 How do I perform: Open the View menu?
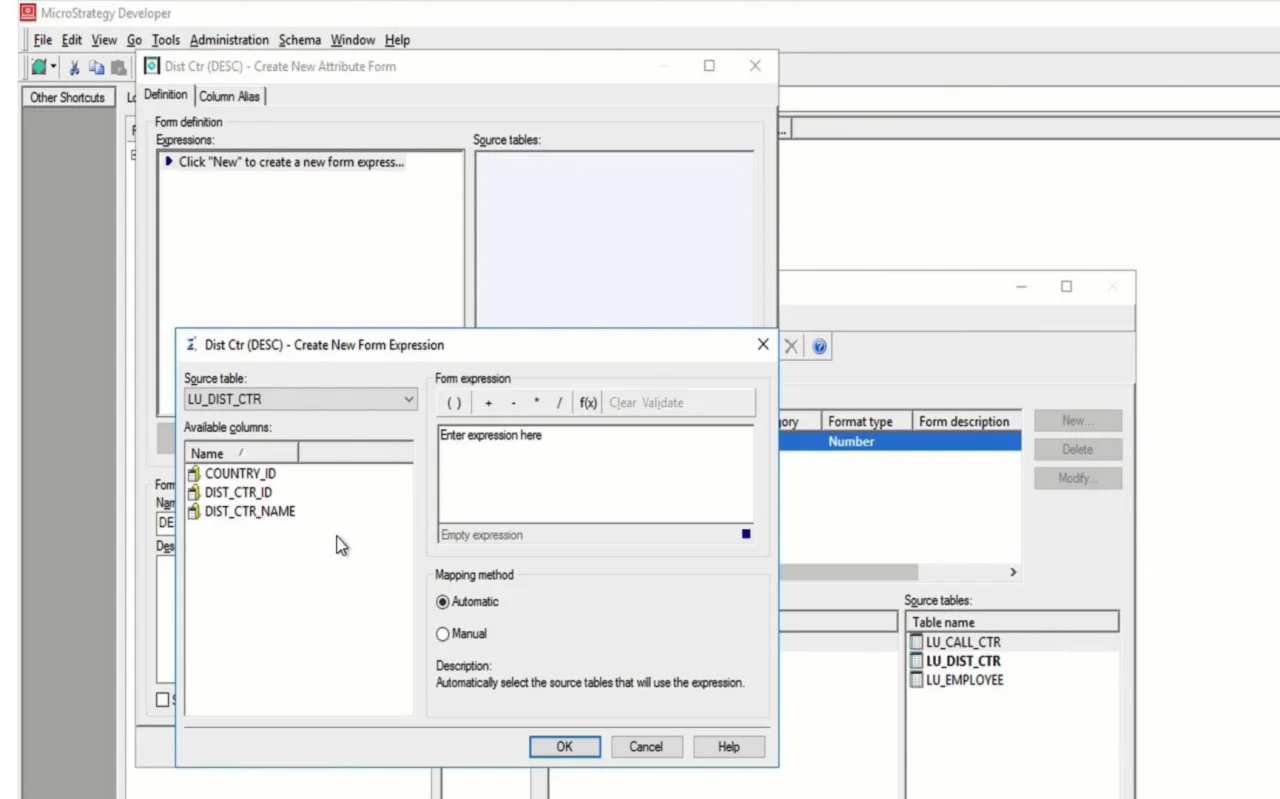[104, 40]
